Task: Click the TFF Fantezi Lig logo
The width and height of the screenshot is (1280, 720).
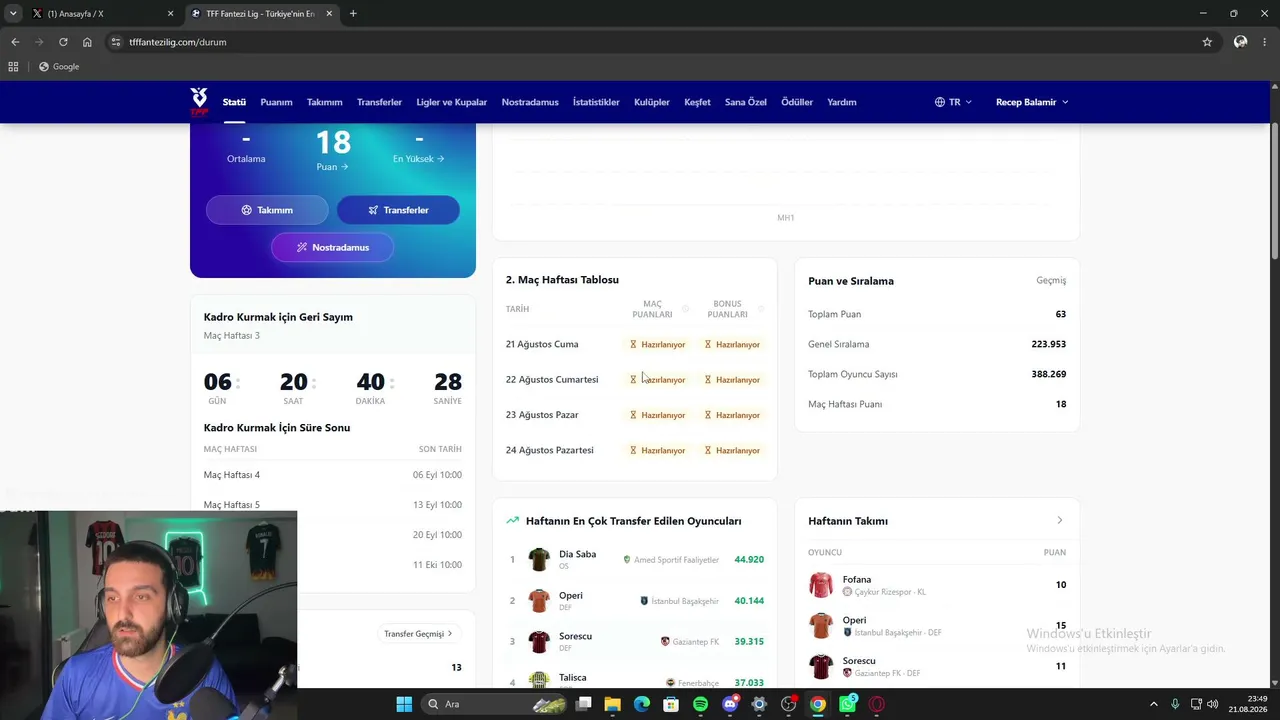Action: coord(199,102)
